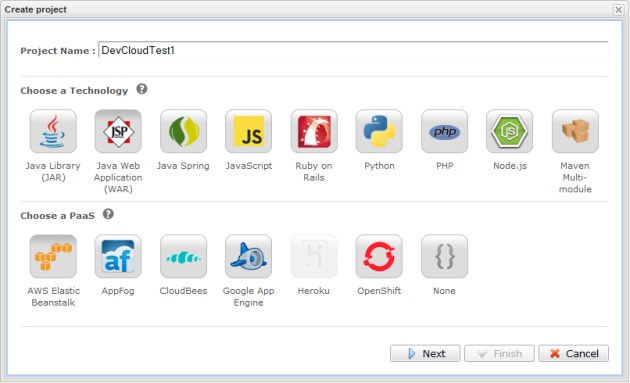Cancel the project creation dialog
Image resolution: width=630 pixels, height=383 pixels.
[574, 353]
